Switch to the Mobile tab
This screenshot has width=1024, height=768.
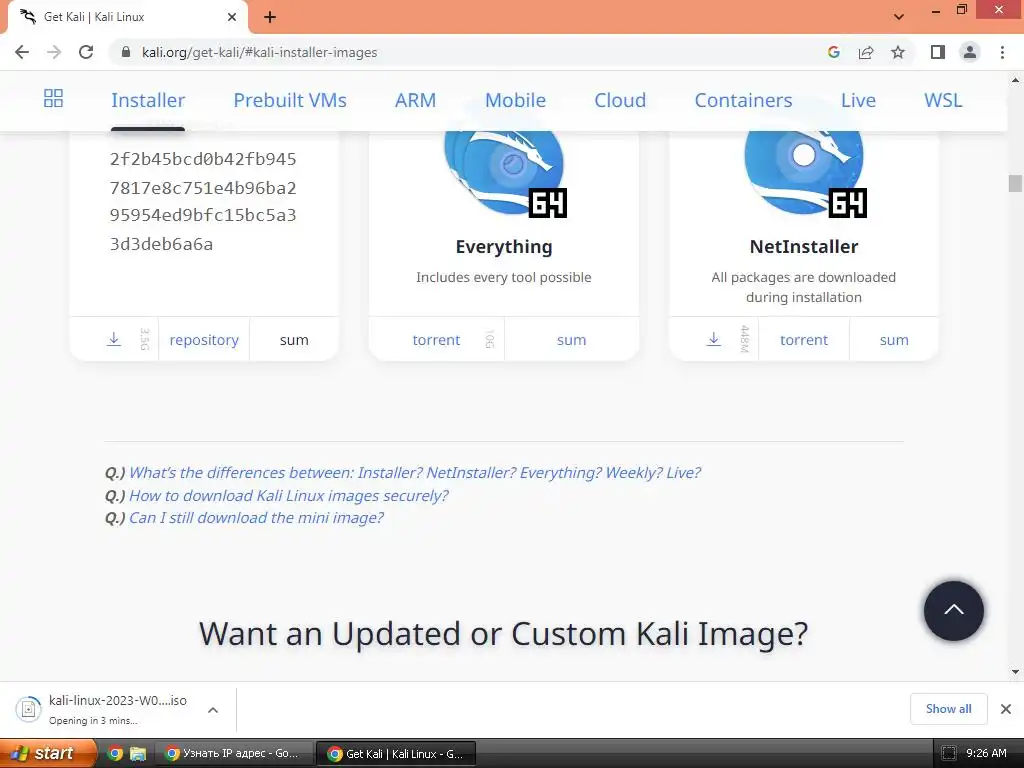click(x=515, y=101)
